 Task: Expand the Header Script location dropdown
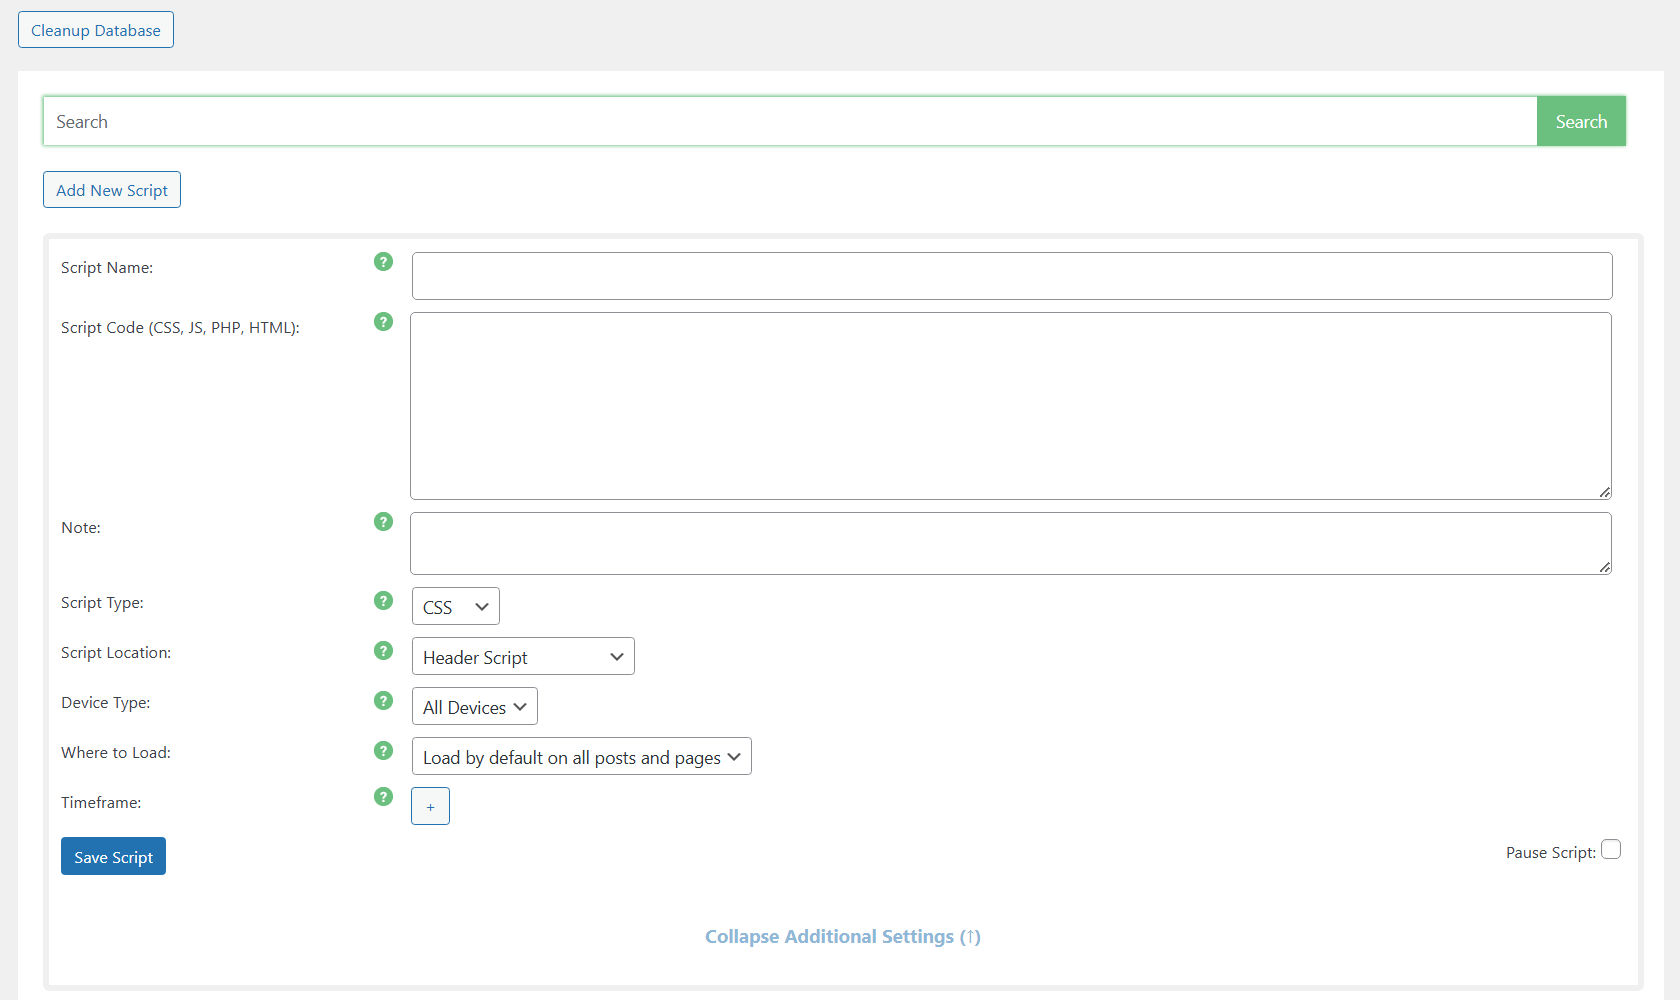523,657
